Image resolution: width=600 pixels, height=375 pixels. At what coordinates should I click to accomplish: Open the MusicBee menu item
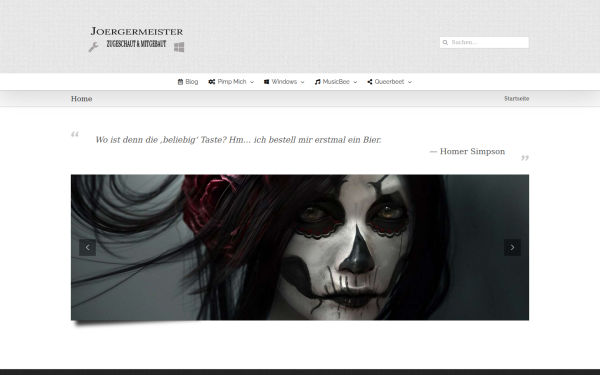[336, 82]
